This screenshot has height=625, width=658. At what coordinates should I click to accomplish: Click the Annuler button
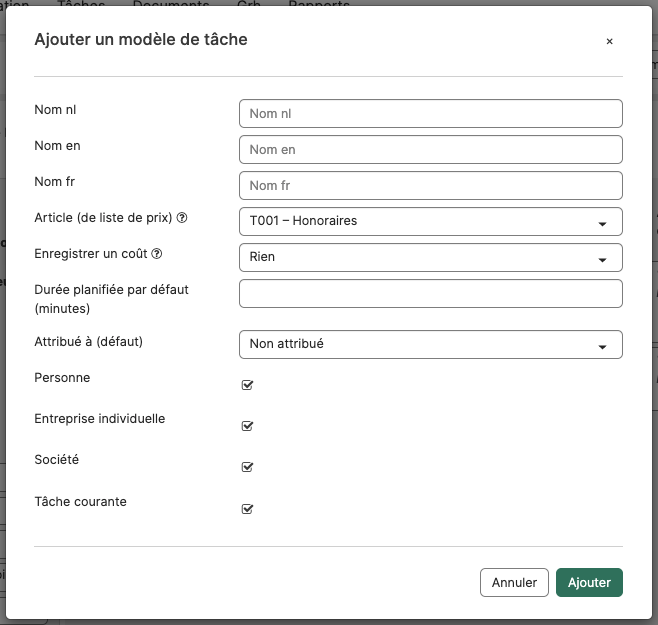[514, 582]
